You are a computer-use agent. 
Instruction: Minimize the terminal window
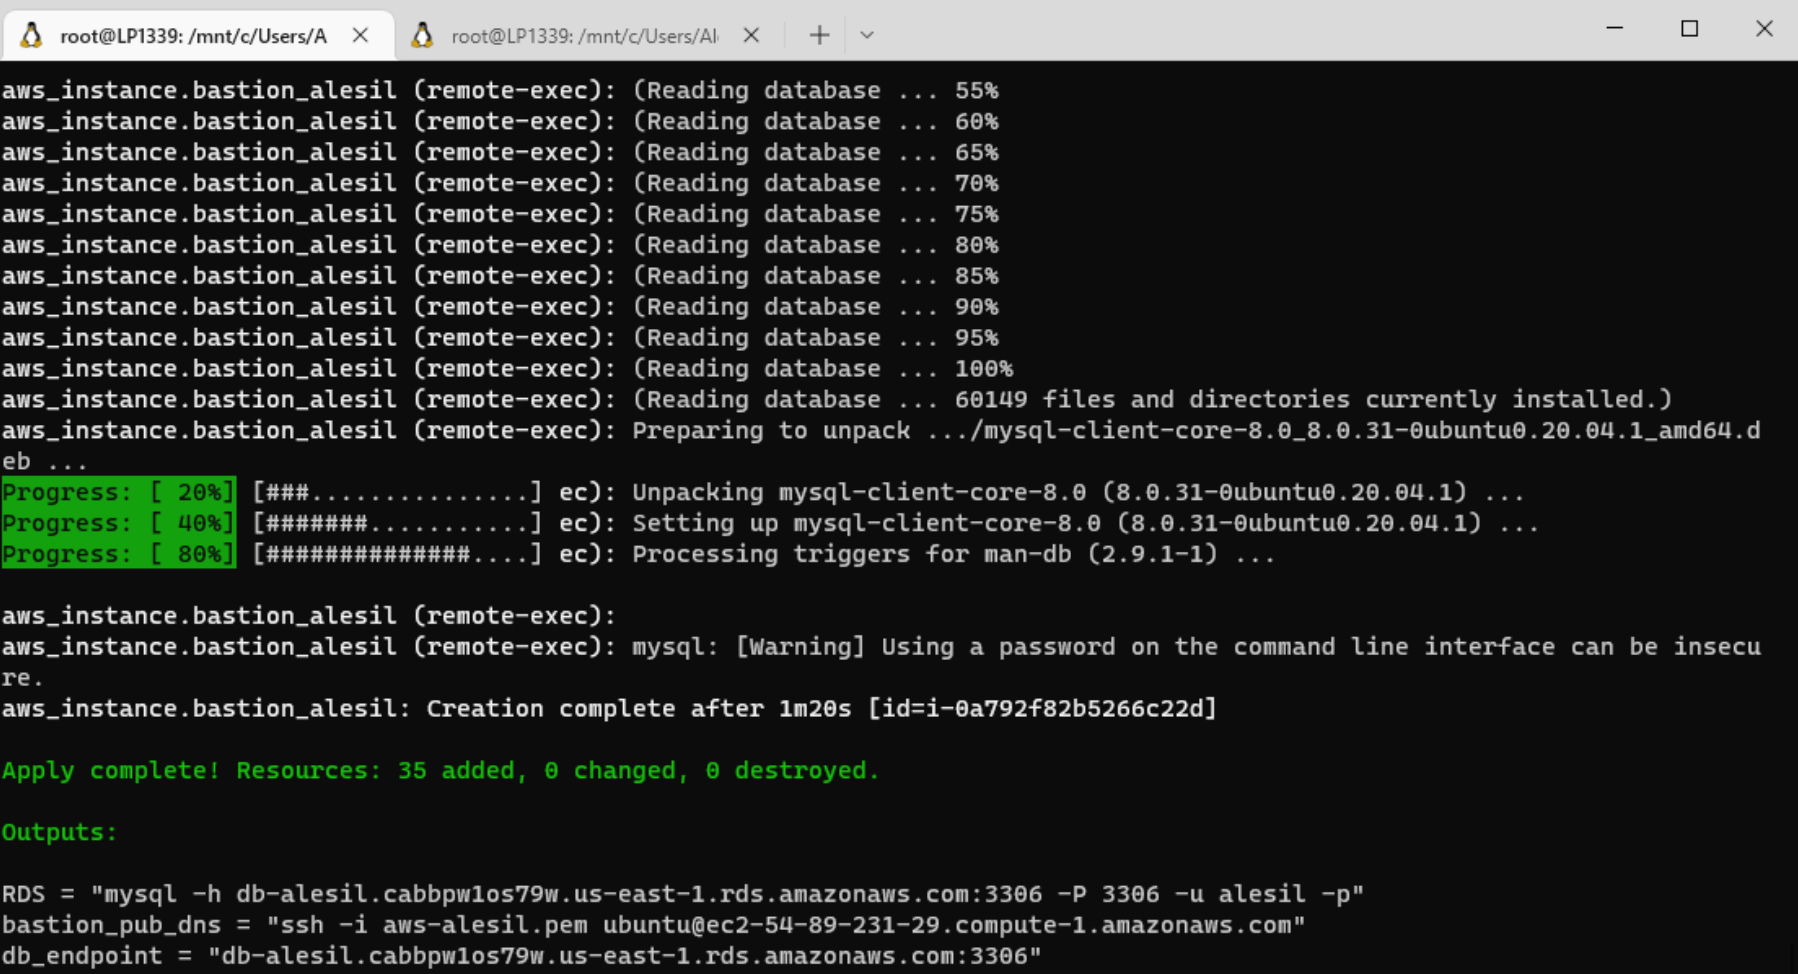click(x=1614, y=29)
